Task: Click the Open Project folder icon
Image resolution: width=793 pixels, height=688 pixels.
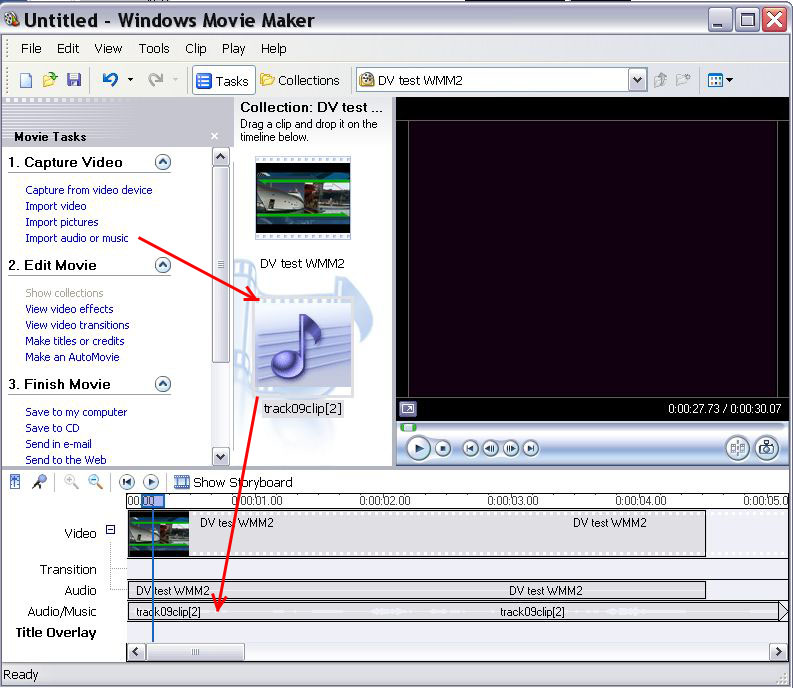Action: (x=50, y=80)
